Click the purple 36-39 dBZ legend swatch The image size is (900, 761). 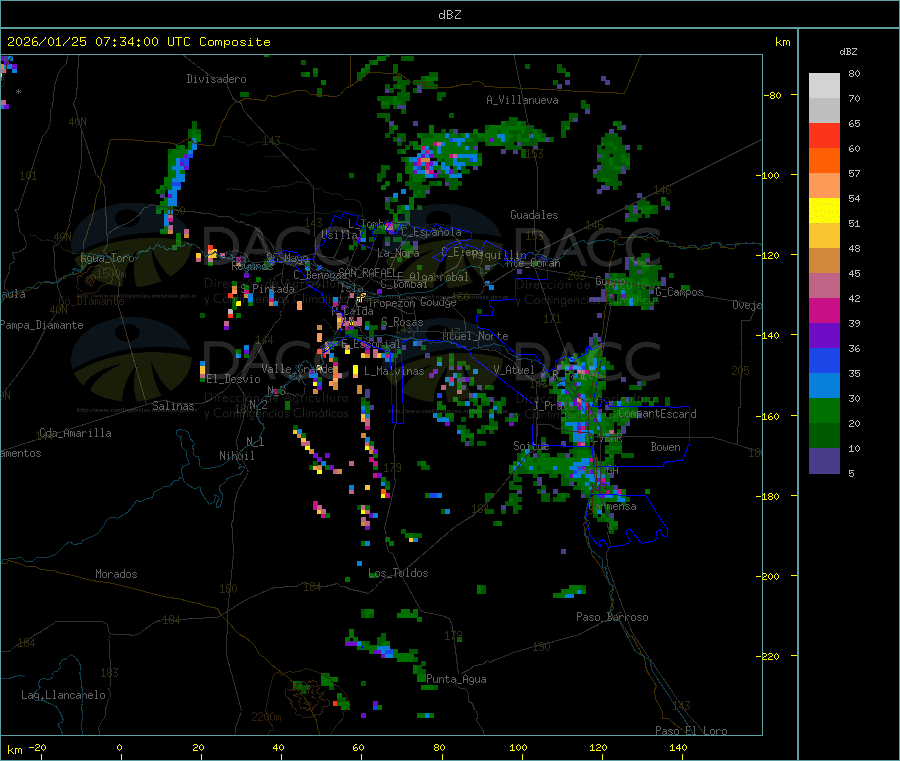click(824, 336)
